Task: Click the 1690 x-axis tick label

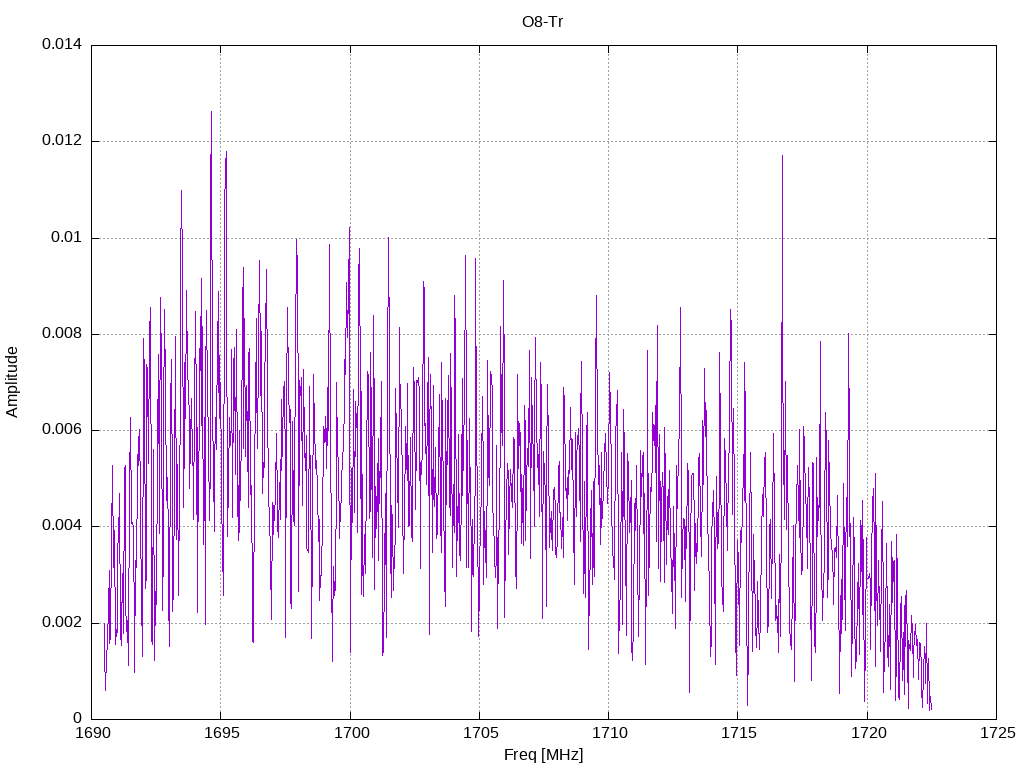Action: coord(92,733)
